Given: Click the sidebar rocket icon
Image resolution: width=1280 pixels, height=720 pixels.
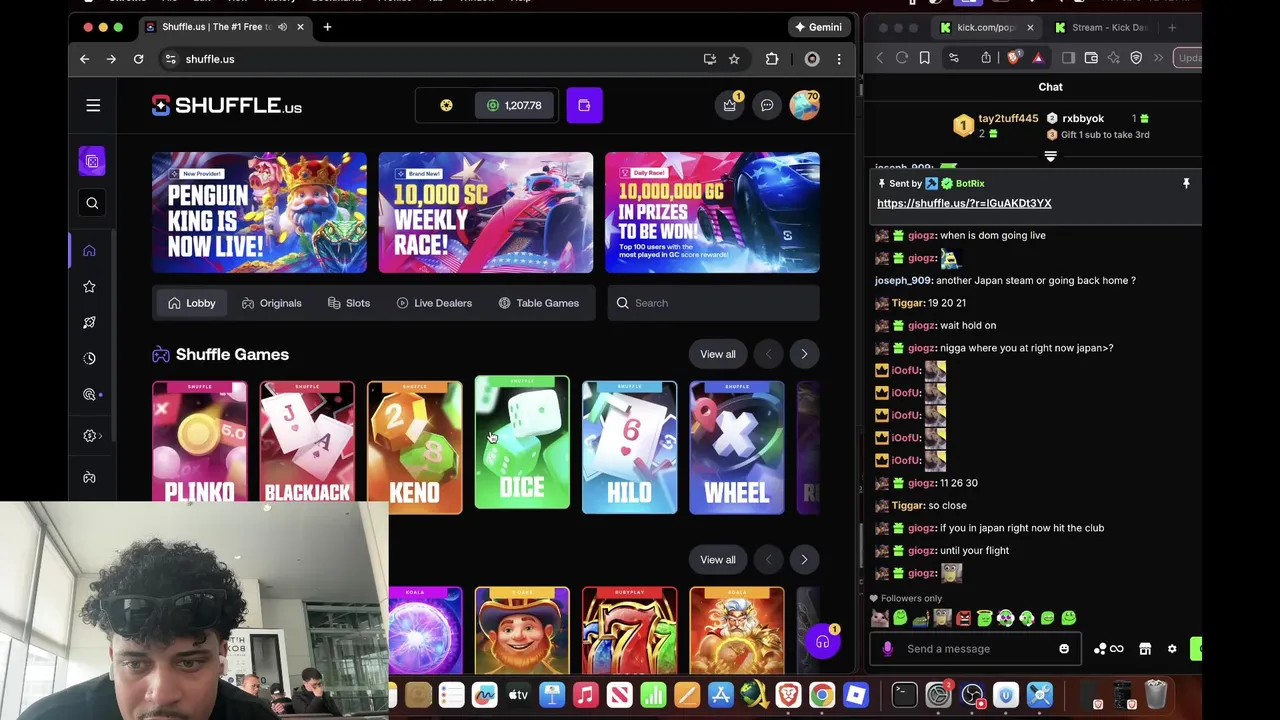Looking at the screenshot, I should [x=89, y=322].
